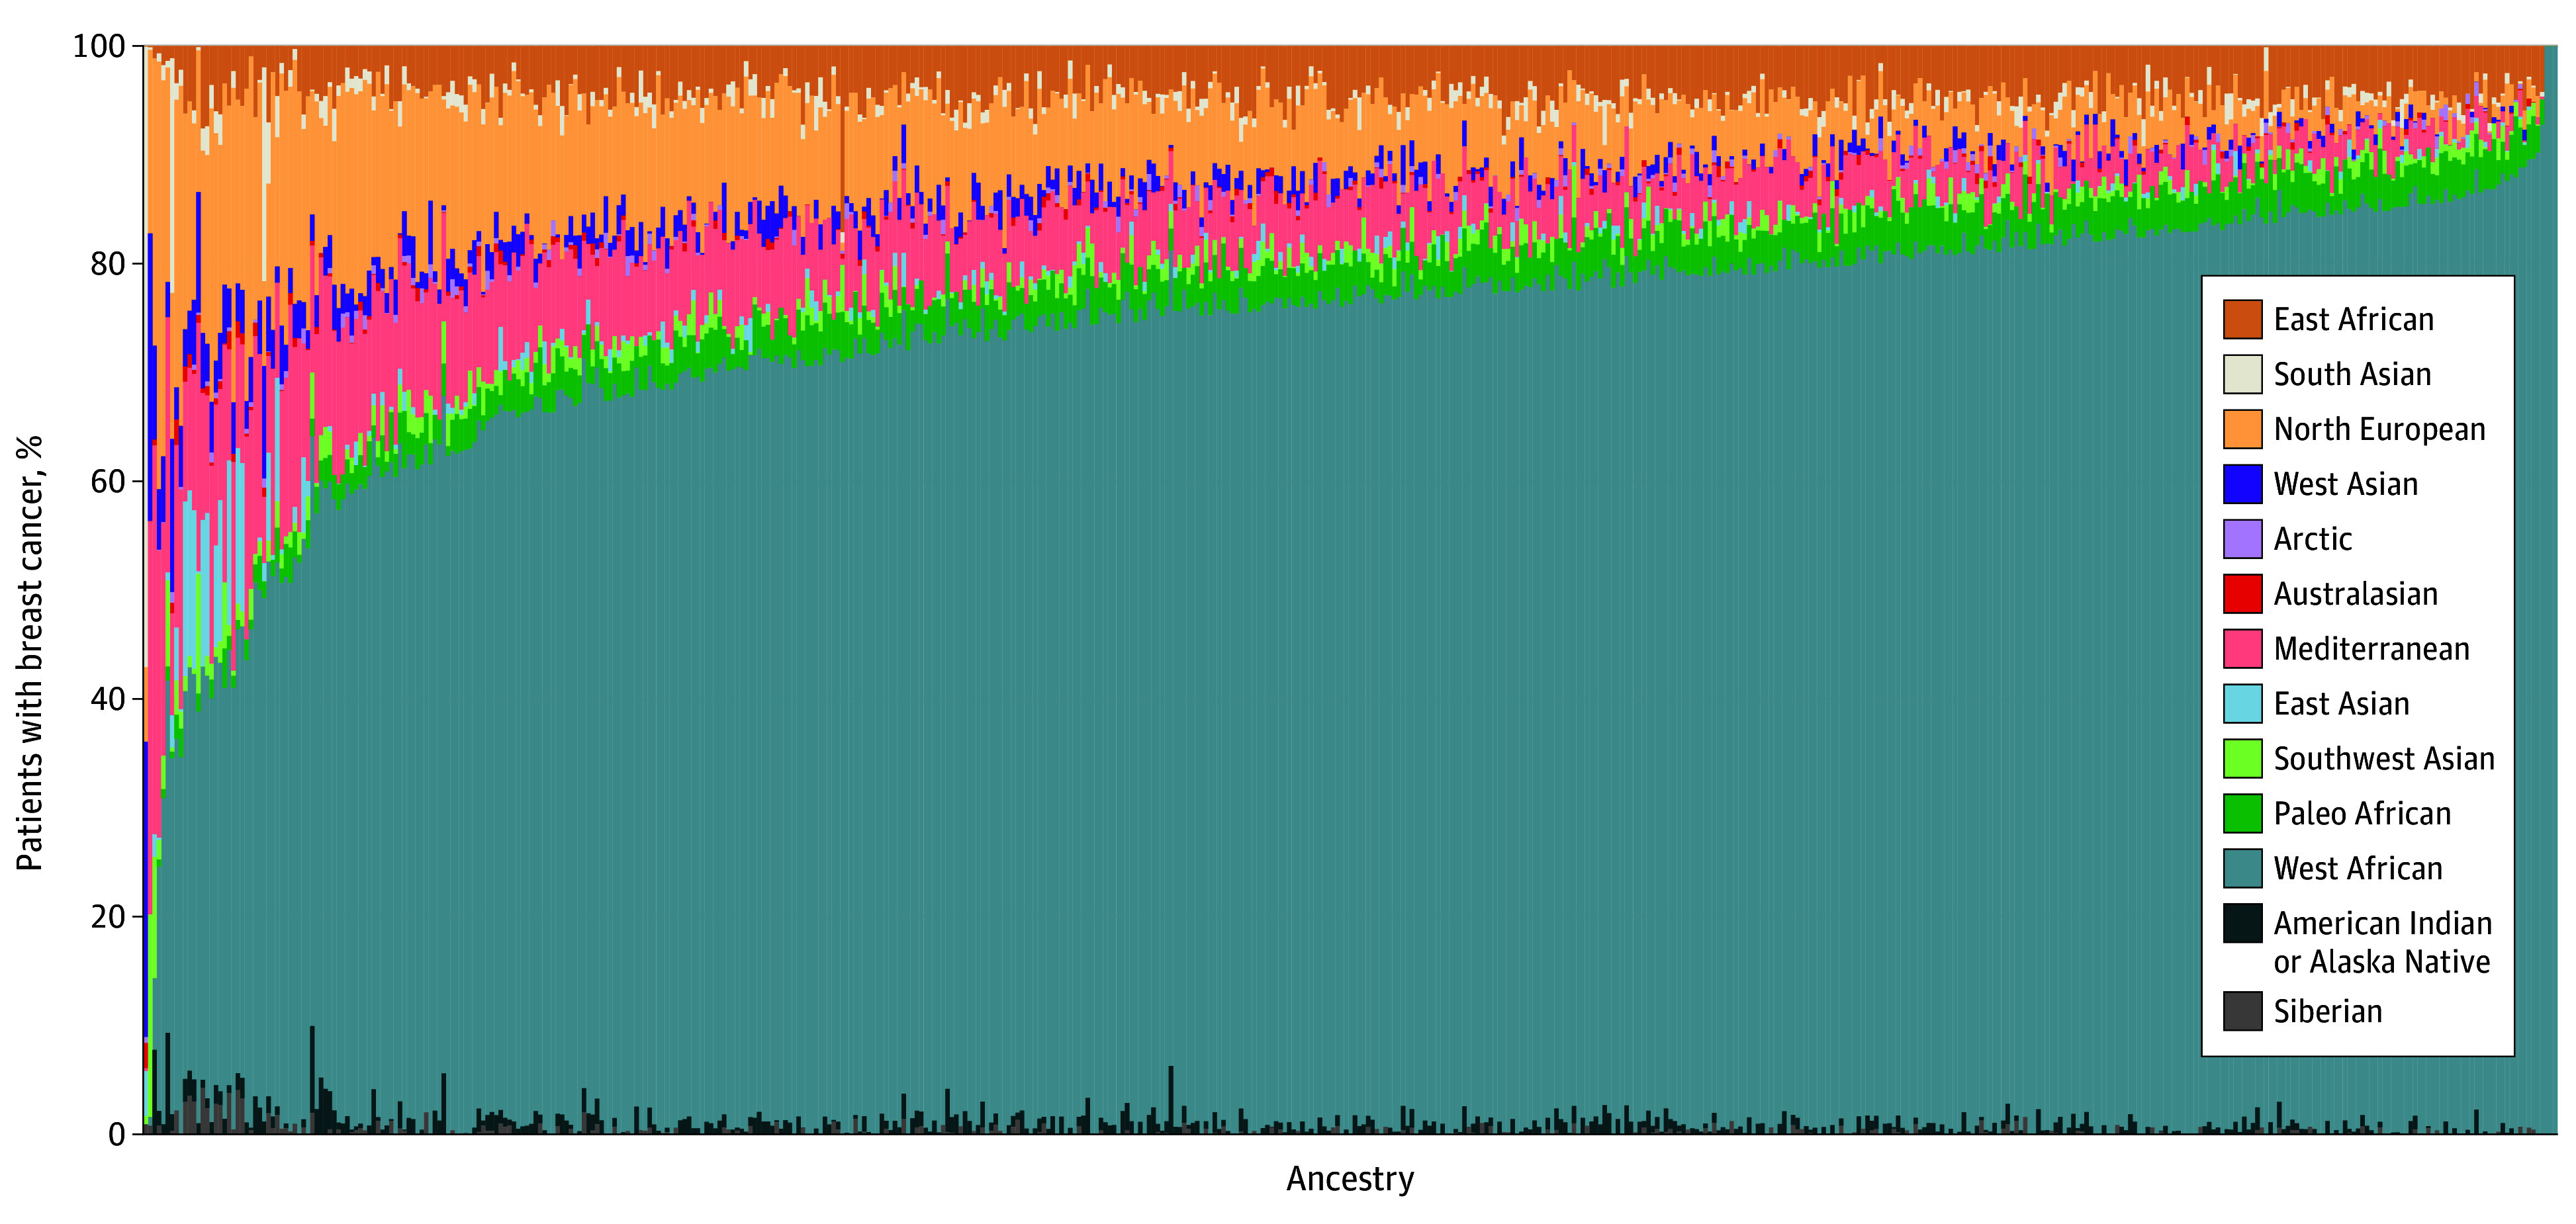Click the y-axis tick label 20

[108, 917]
